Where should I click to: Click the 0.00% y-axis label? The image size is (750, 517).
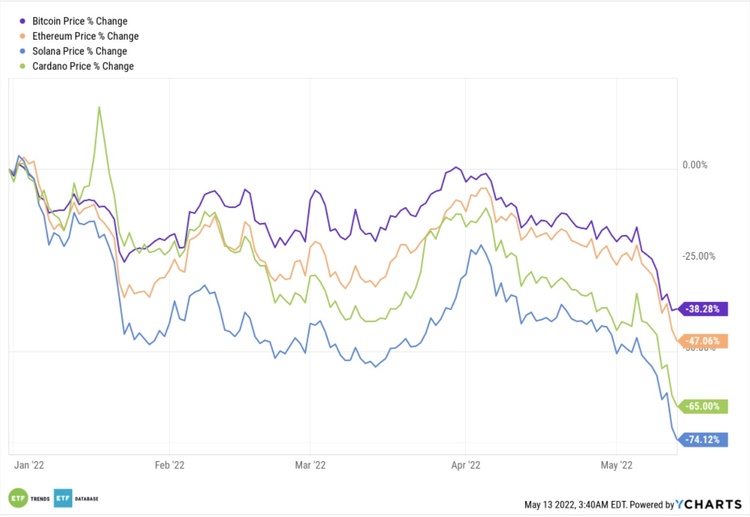coord(693,165)
